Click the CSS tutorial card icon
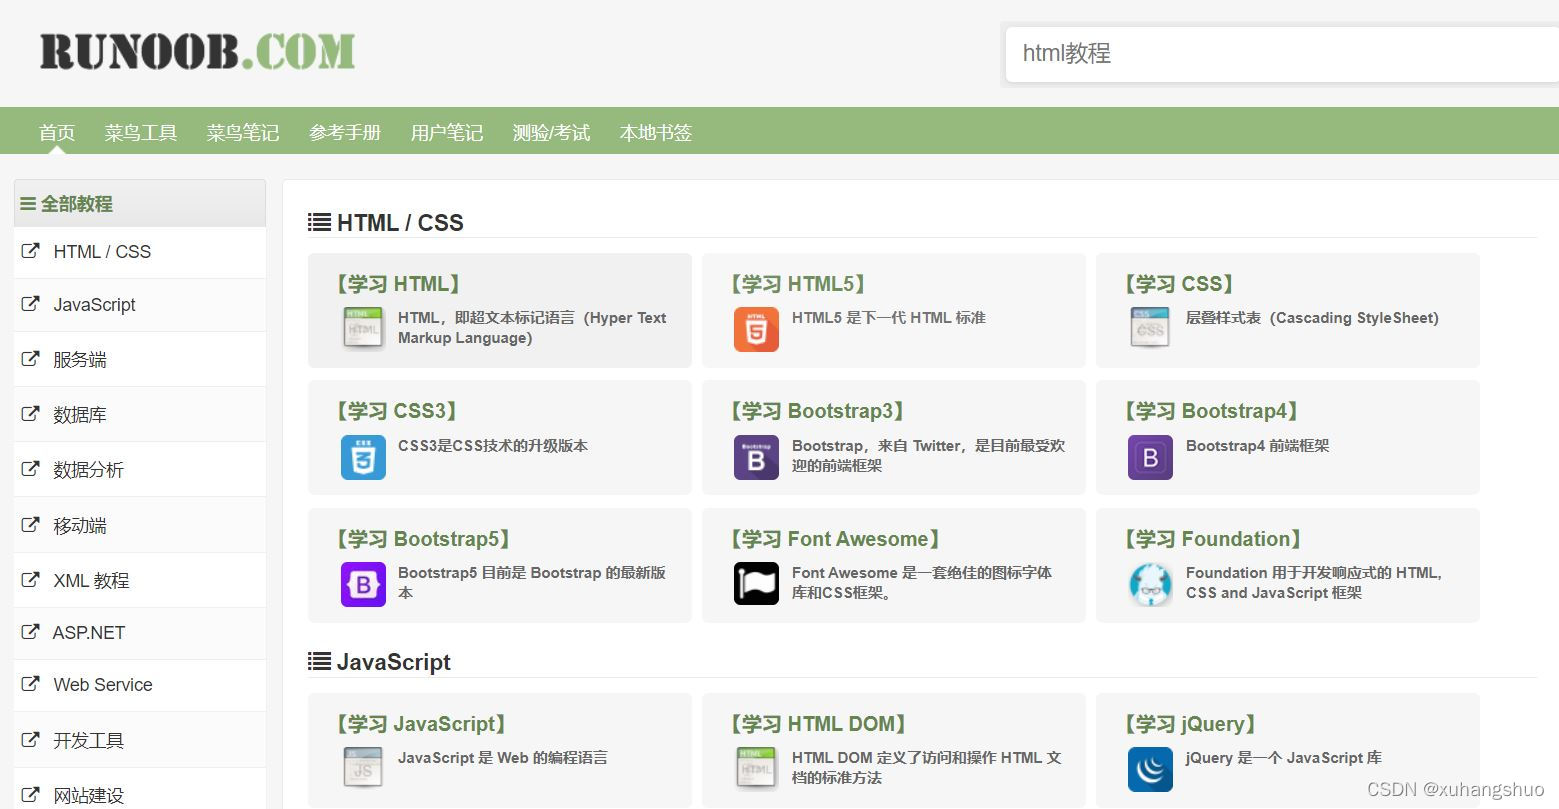Viewport: 1559px width, 809px height. click(x=1150, y=329)
